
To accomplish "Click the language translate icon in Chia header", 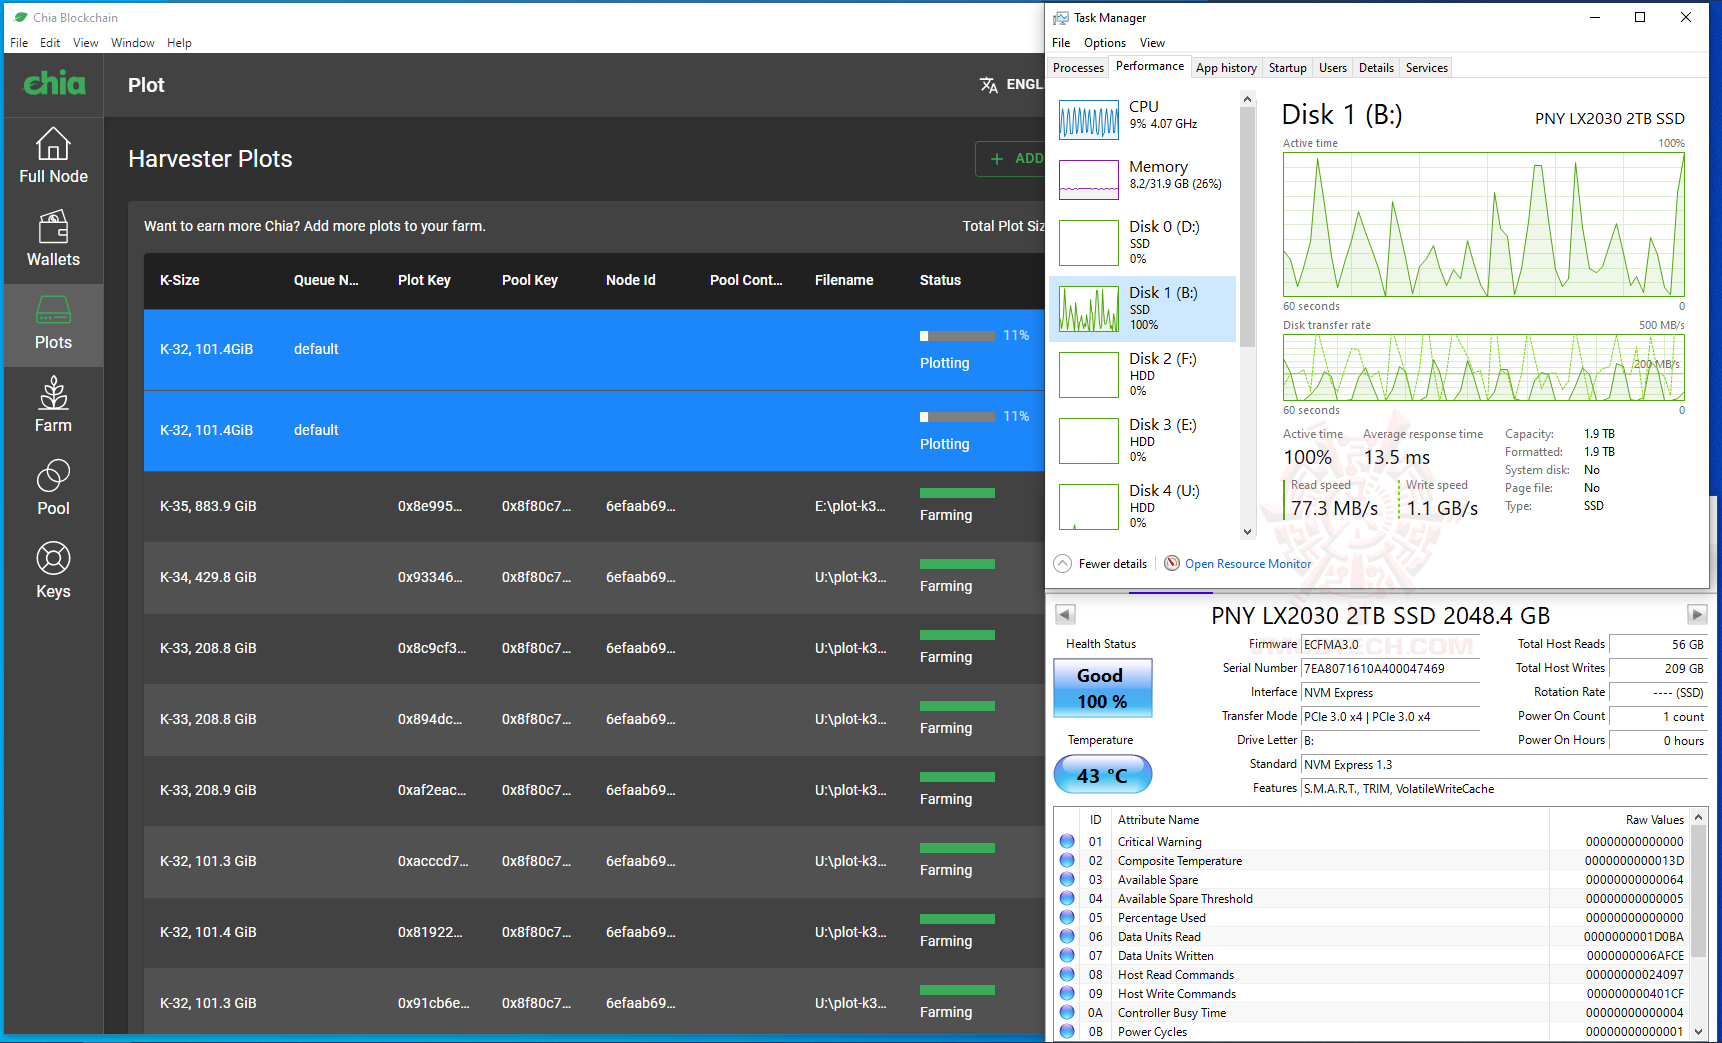I will point(989,85).
